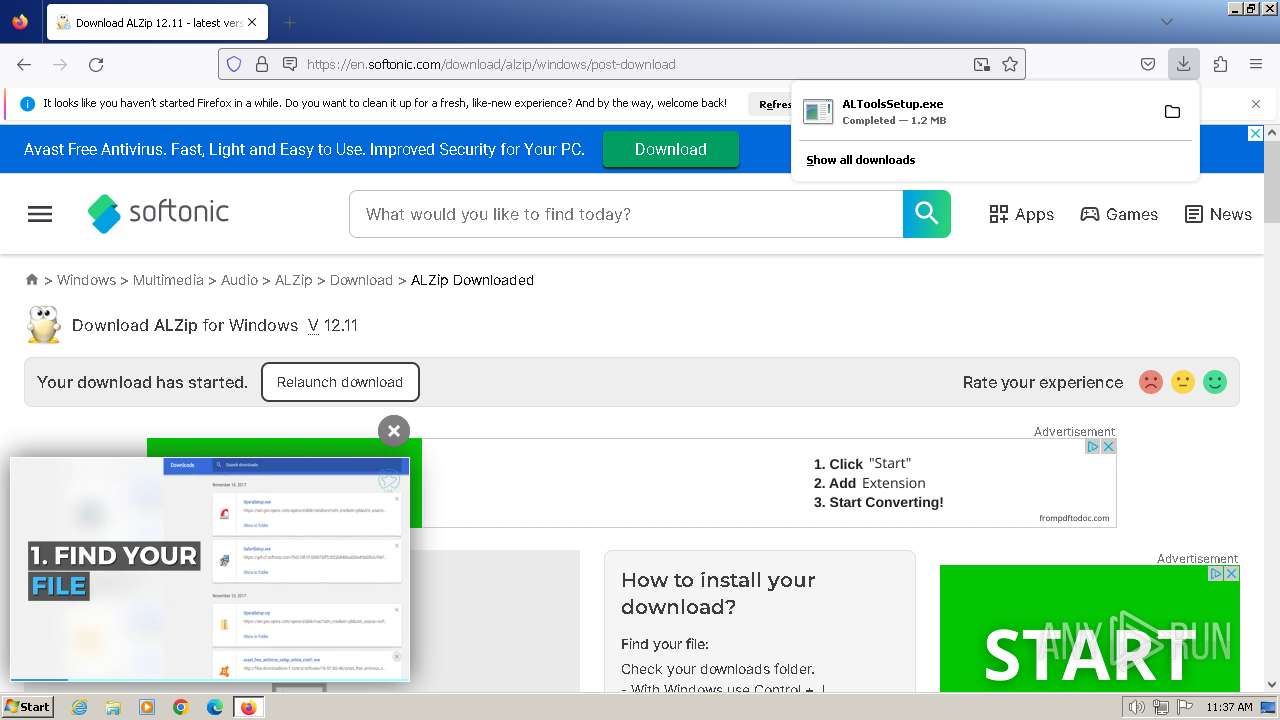Open File Explorer from taskbar
This screenshot has width=1280, height=720.
pyautogui.click(x=113, y=707)
